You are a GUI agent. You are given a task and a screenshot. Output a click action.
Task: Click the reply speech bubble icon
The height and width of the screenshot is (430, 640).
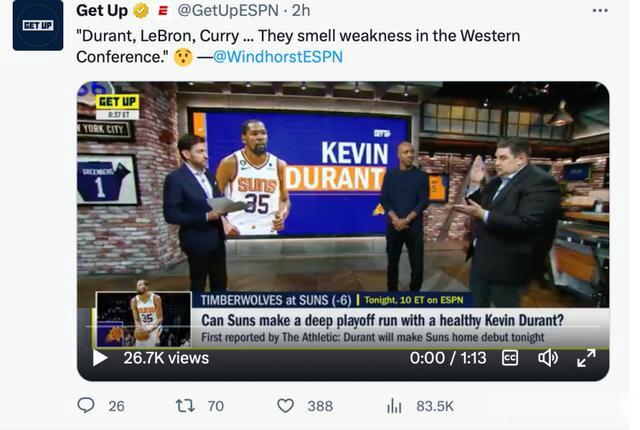click(87, 405)
